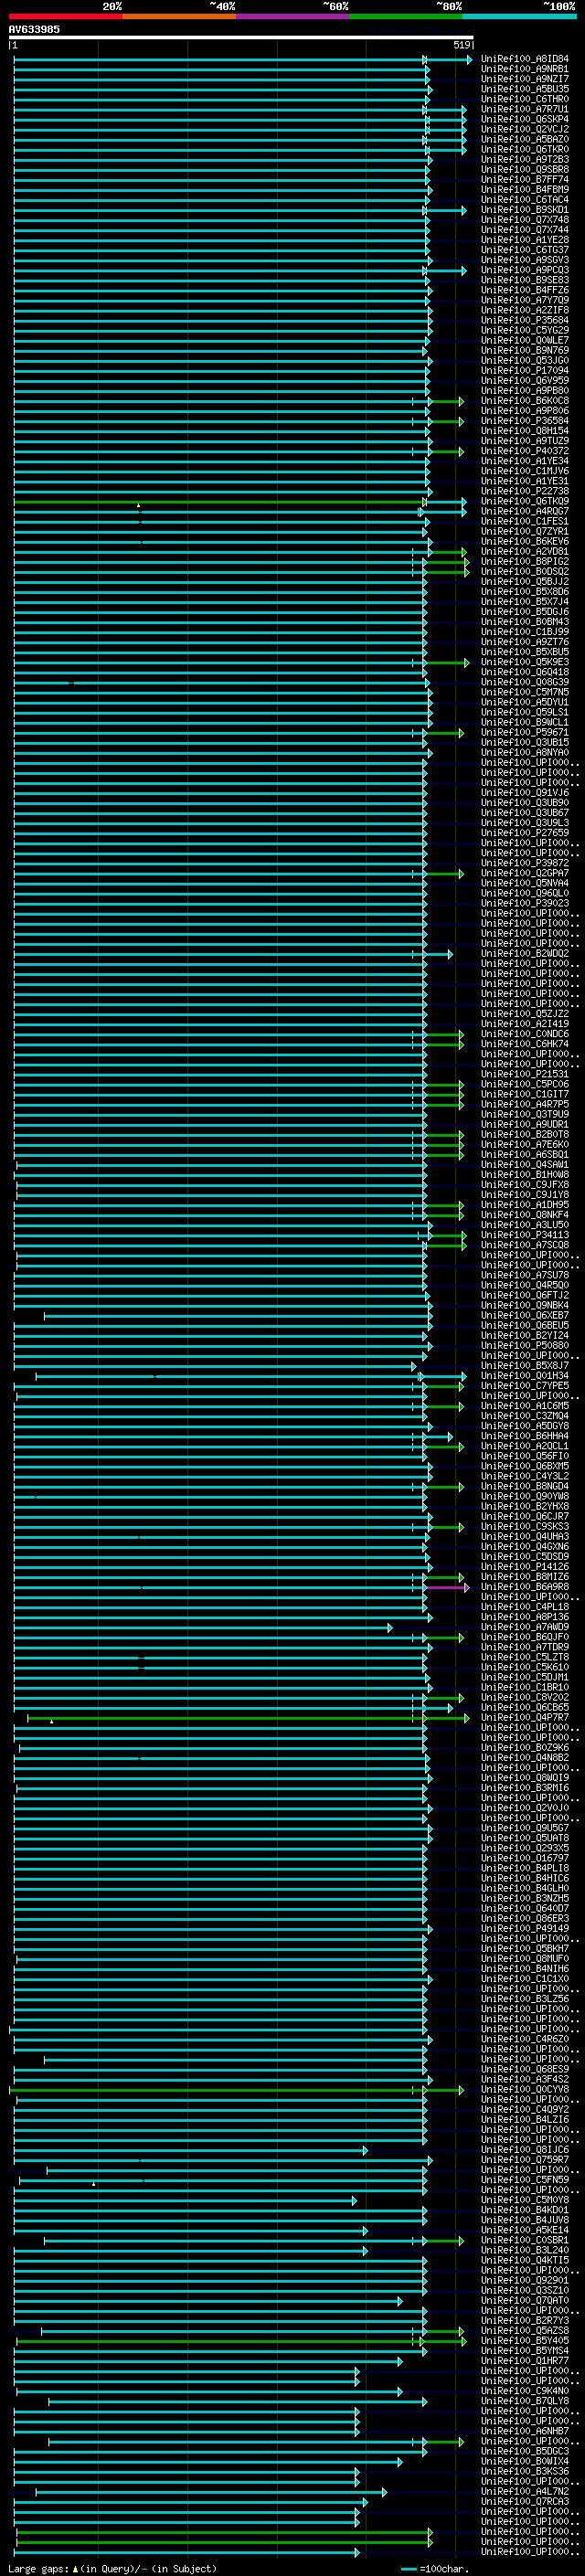Open hit UniRef100_A9NRB1
Viewport: 585px width, 2576px height.
[x=525, y=69]
